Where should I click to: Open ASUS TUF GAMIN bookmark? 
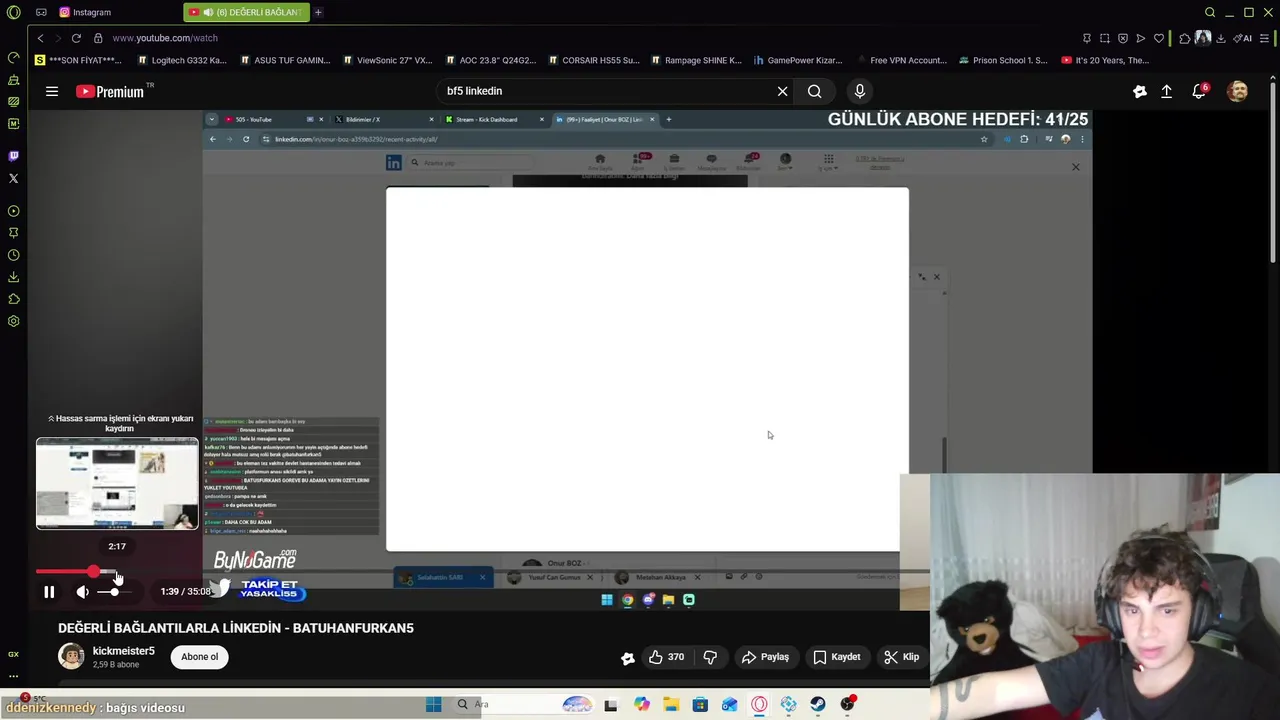[x=285, y=60]
